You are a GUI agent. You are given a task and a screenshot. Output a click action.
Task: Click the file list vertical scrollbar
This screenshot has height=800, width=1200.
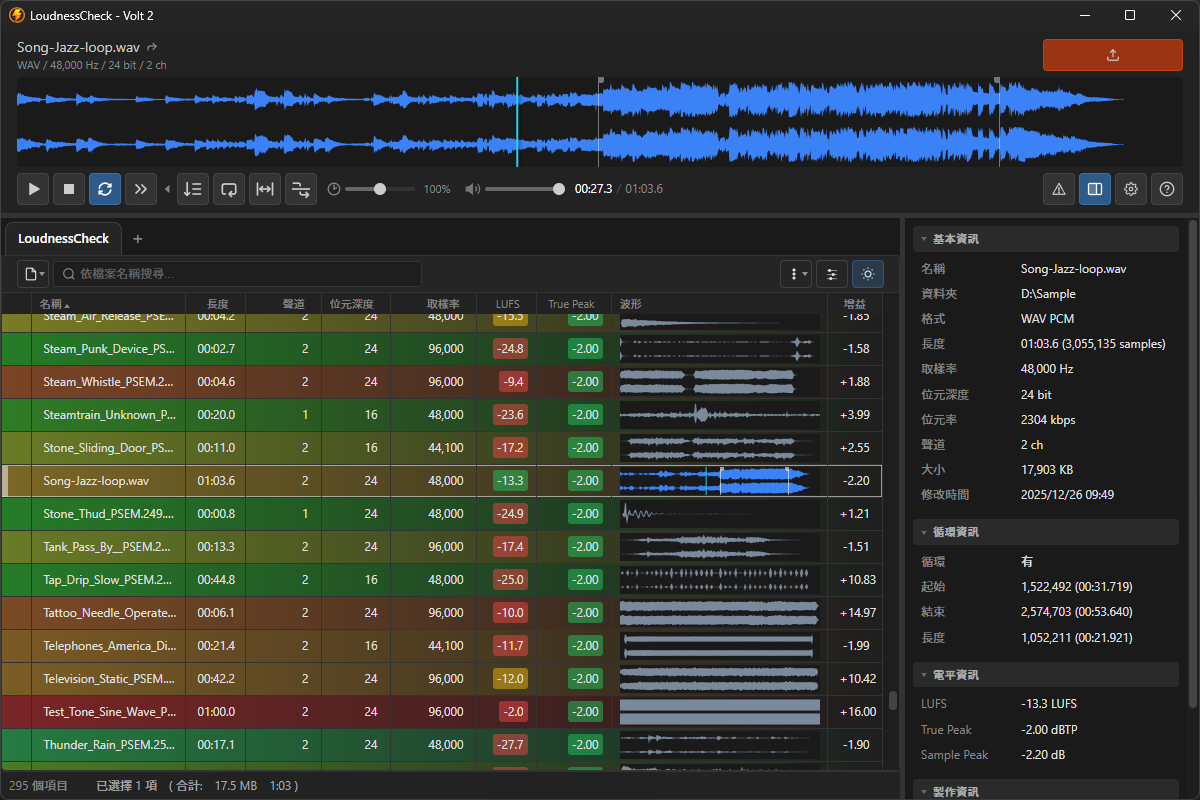(893, 700)
